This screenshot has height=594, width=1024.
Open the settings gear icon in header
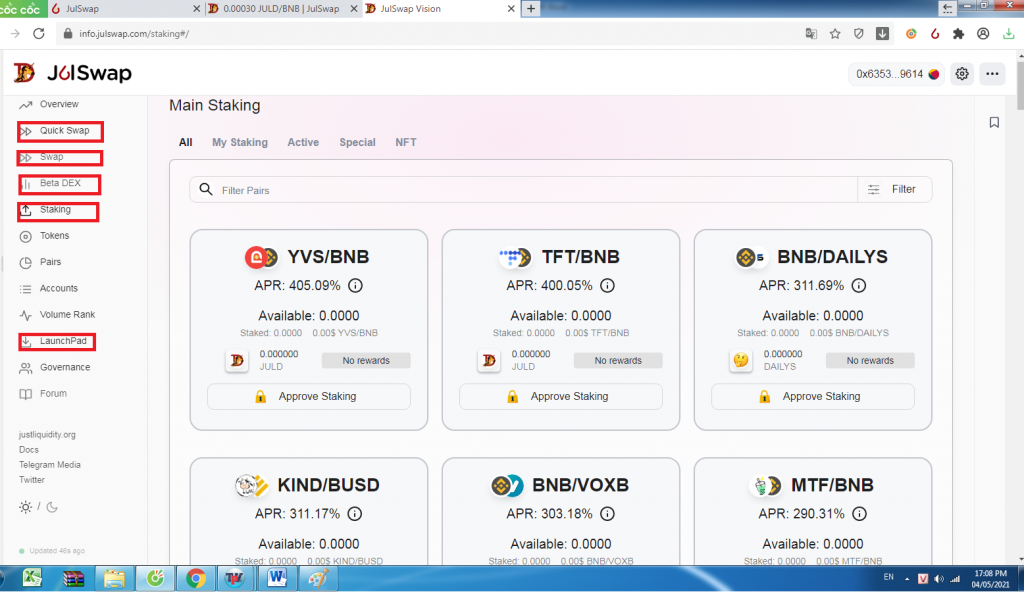click(x=962, y=74)
